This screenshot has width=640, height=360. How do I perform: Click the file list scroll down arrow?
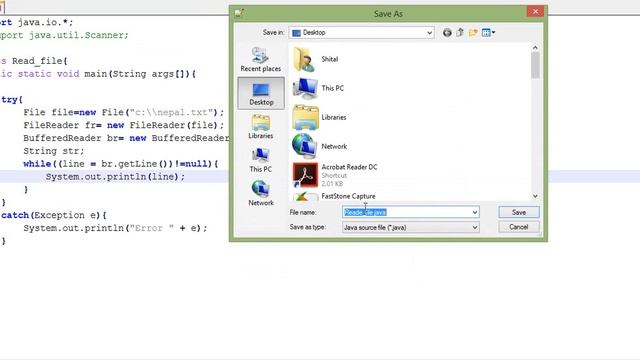click(x=535, y=196)
